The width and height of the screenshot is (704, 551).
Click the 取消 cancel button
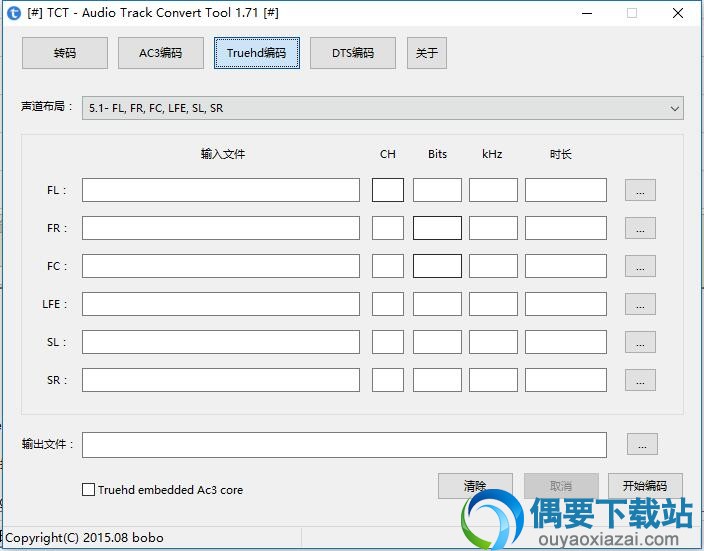coord(561,486)
